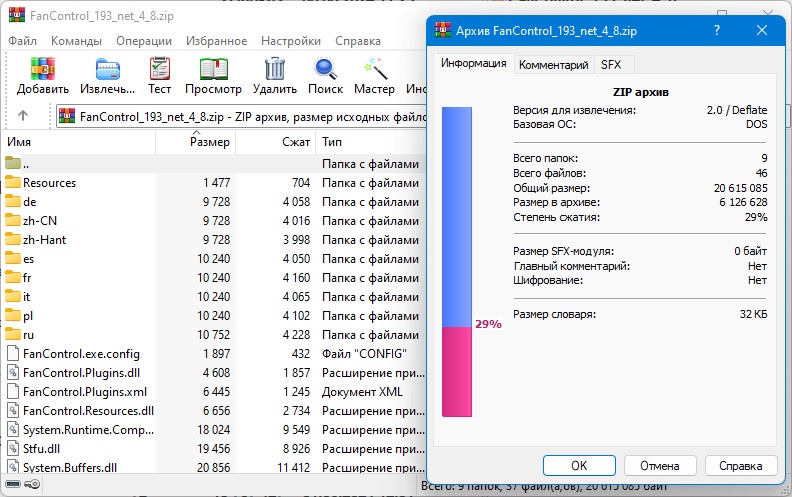Viewport: 792px width, 497px height.
Task: Select Stfu.dll file icon
Action: 13,448
